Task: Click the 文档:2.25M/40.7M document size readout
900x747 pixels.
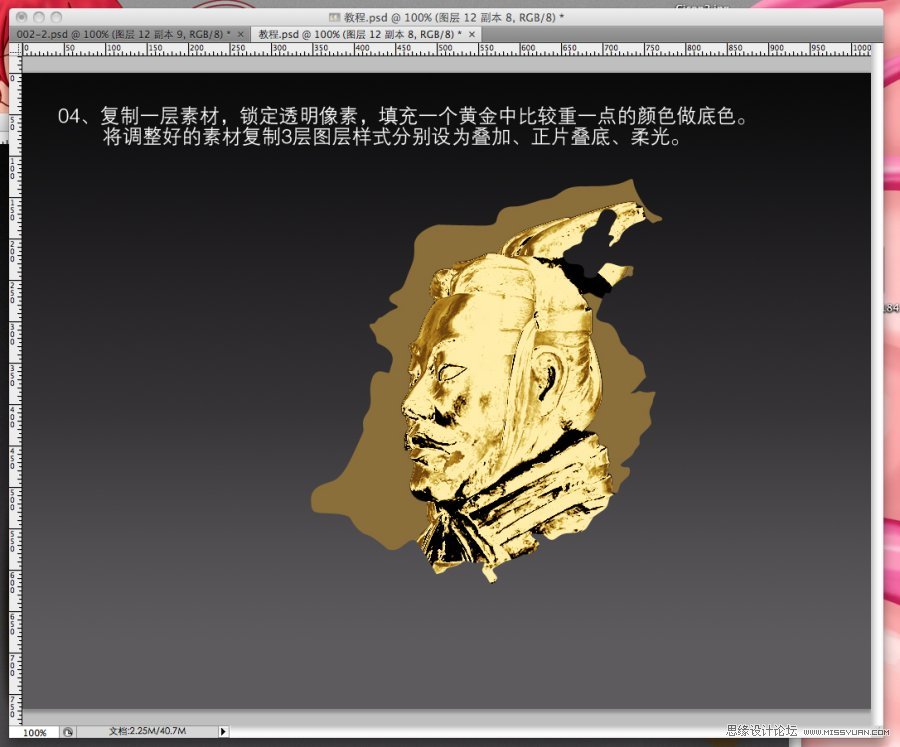Action: click(x=148, y=731)
